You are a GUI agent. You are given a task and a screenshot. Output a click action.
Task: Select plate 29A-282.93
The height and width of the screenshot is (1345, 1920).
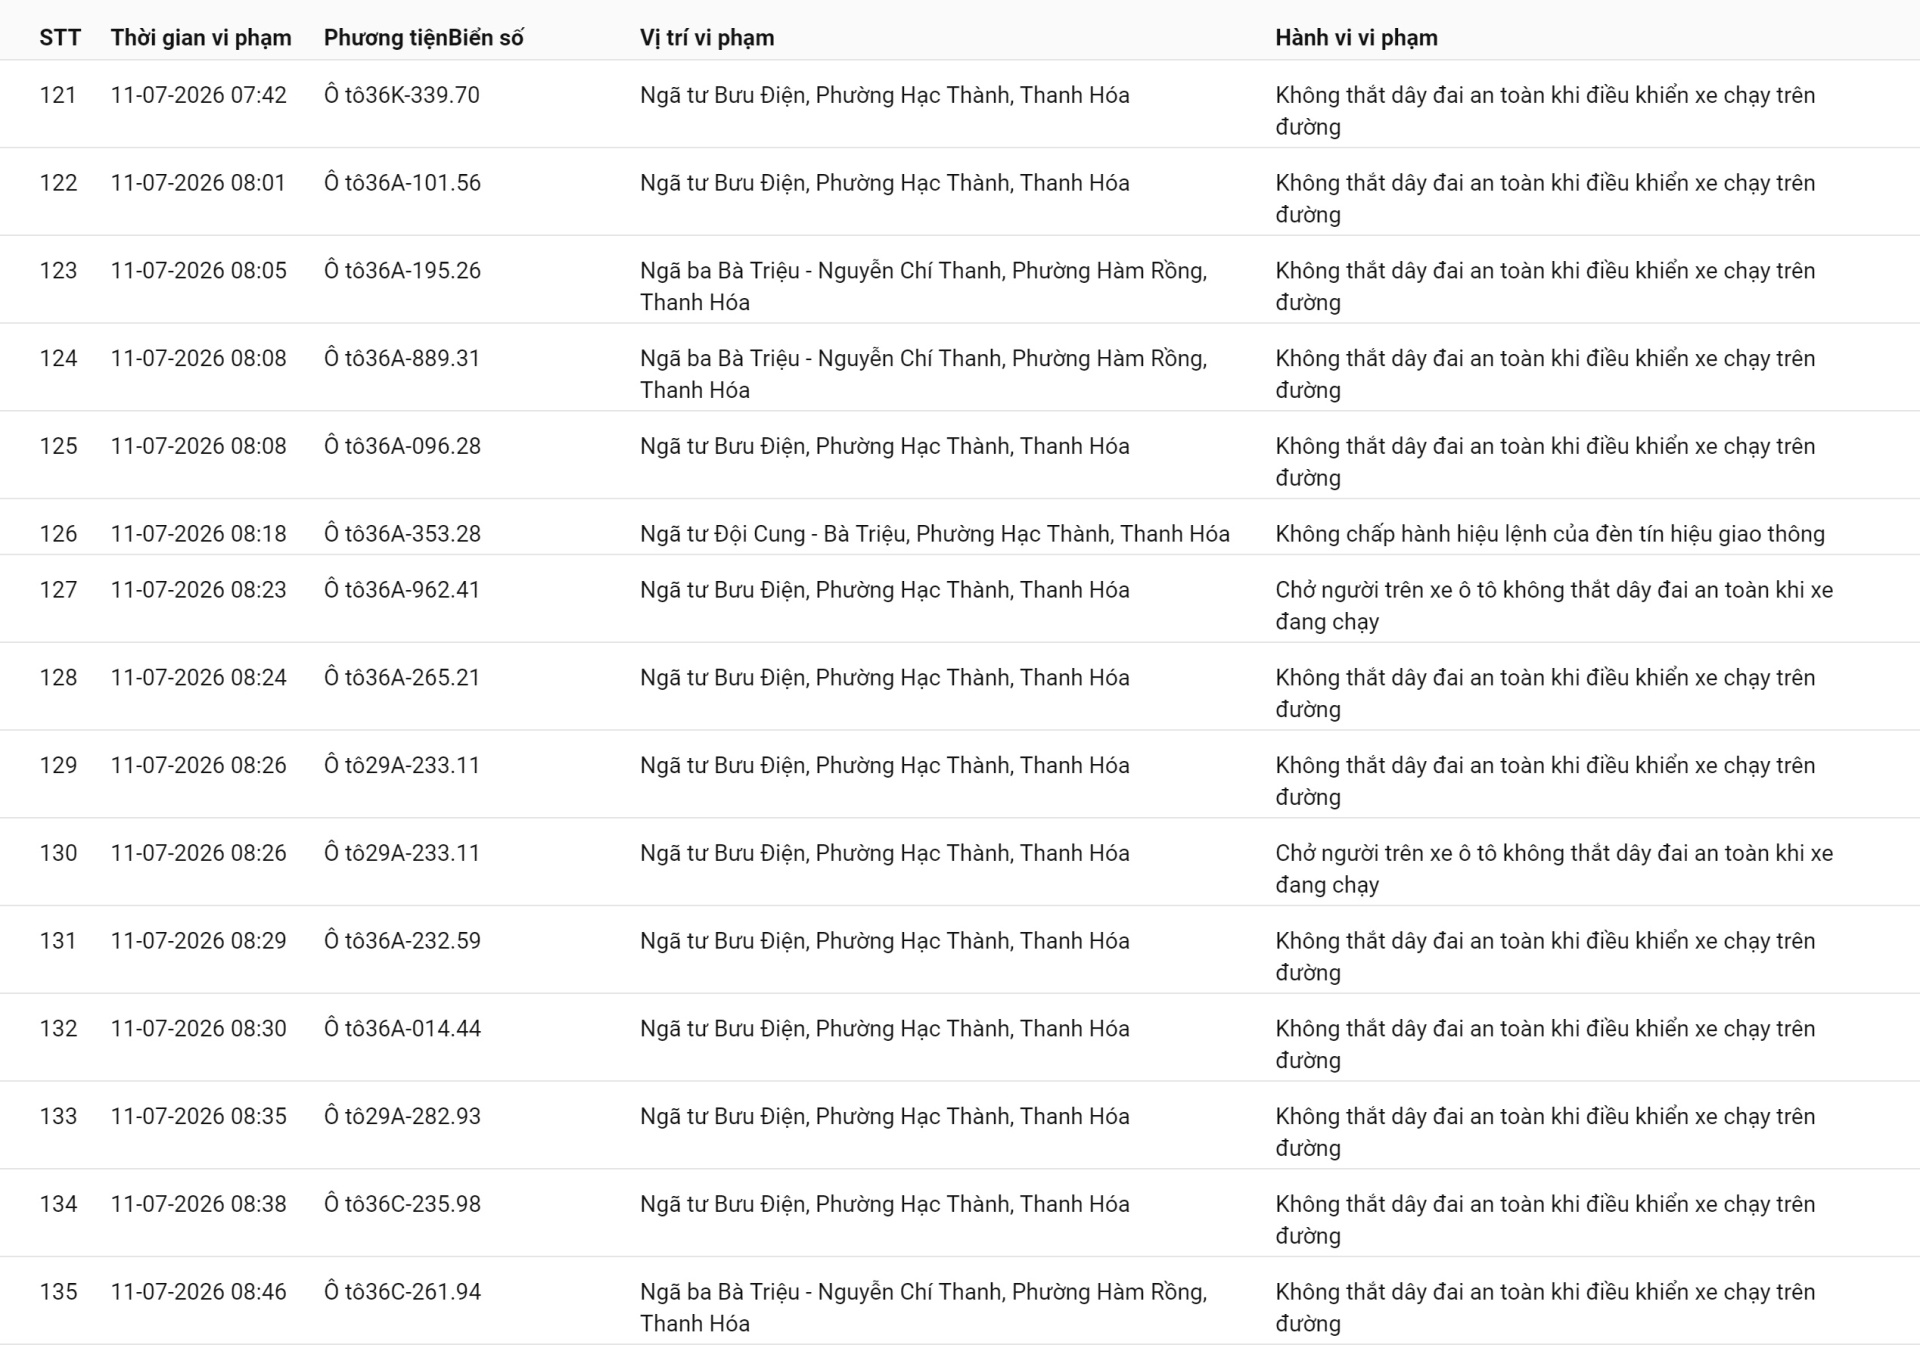[x=424, y=1117]
